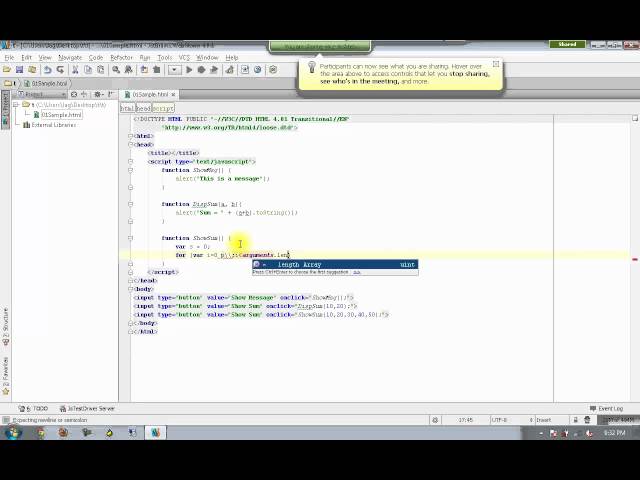Click the Open folder toolbar icon
Image resolution: width=640 pixels, height=480 pixels.
(x=7, y=70)
